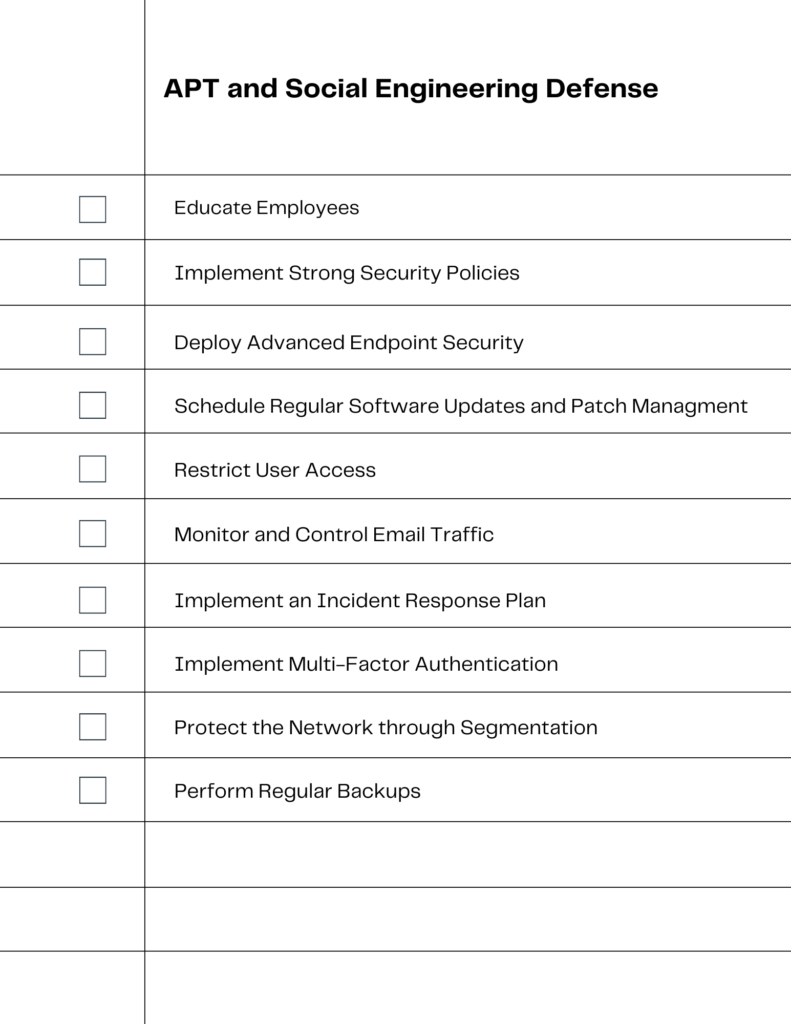Click the APT and Social Engineering Defense title
The image size is (791, 1024).
click(x=411, y=89)
